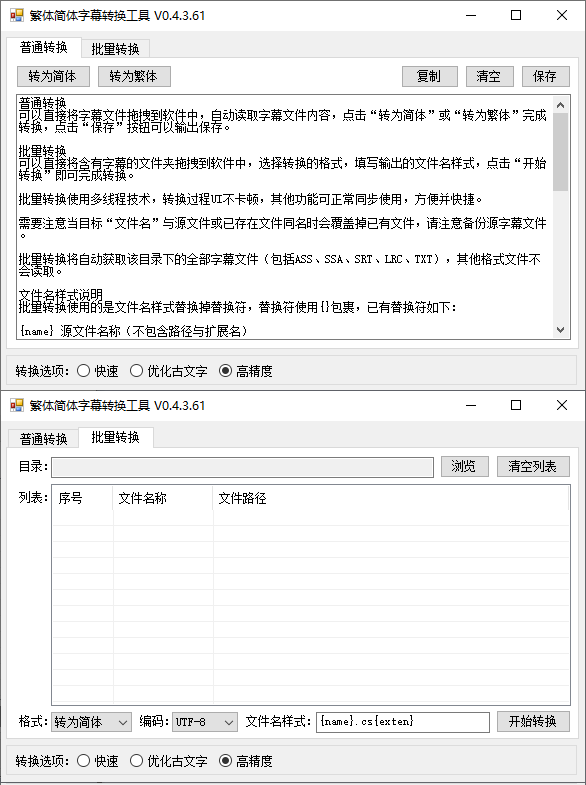Screen dimensions: 586x785
Task: Click the text area scrollbar thumb
Action: point(560,152)
